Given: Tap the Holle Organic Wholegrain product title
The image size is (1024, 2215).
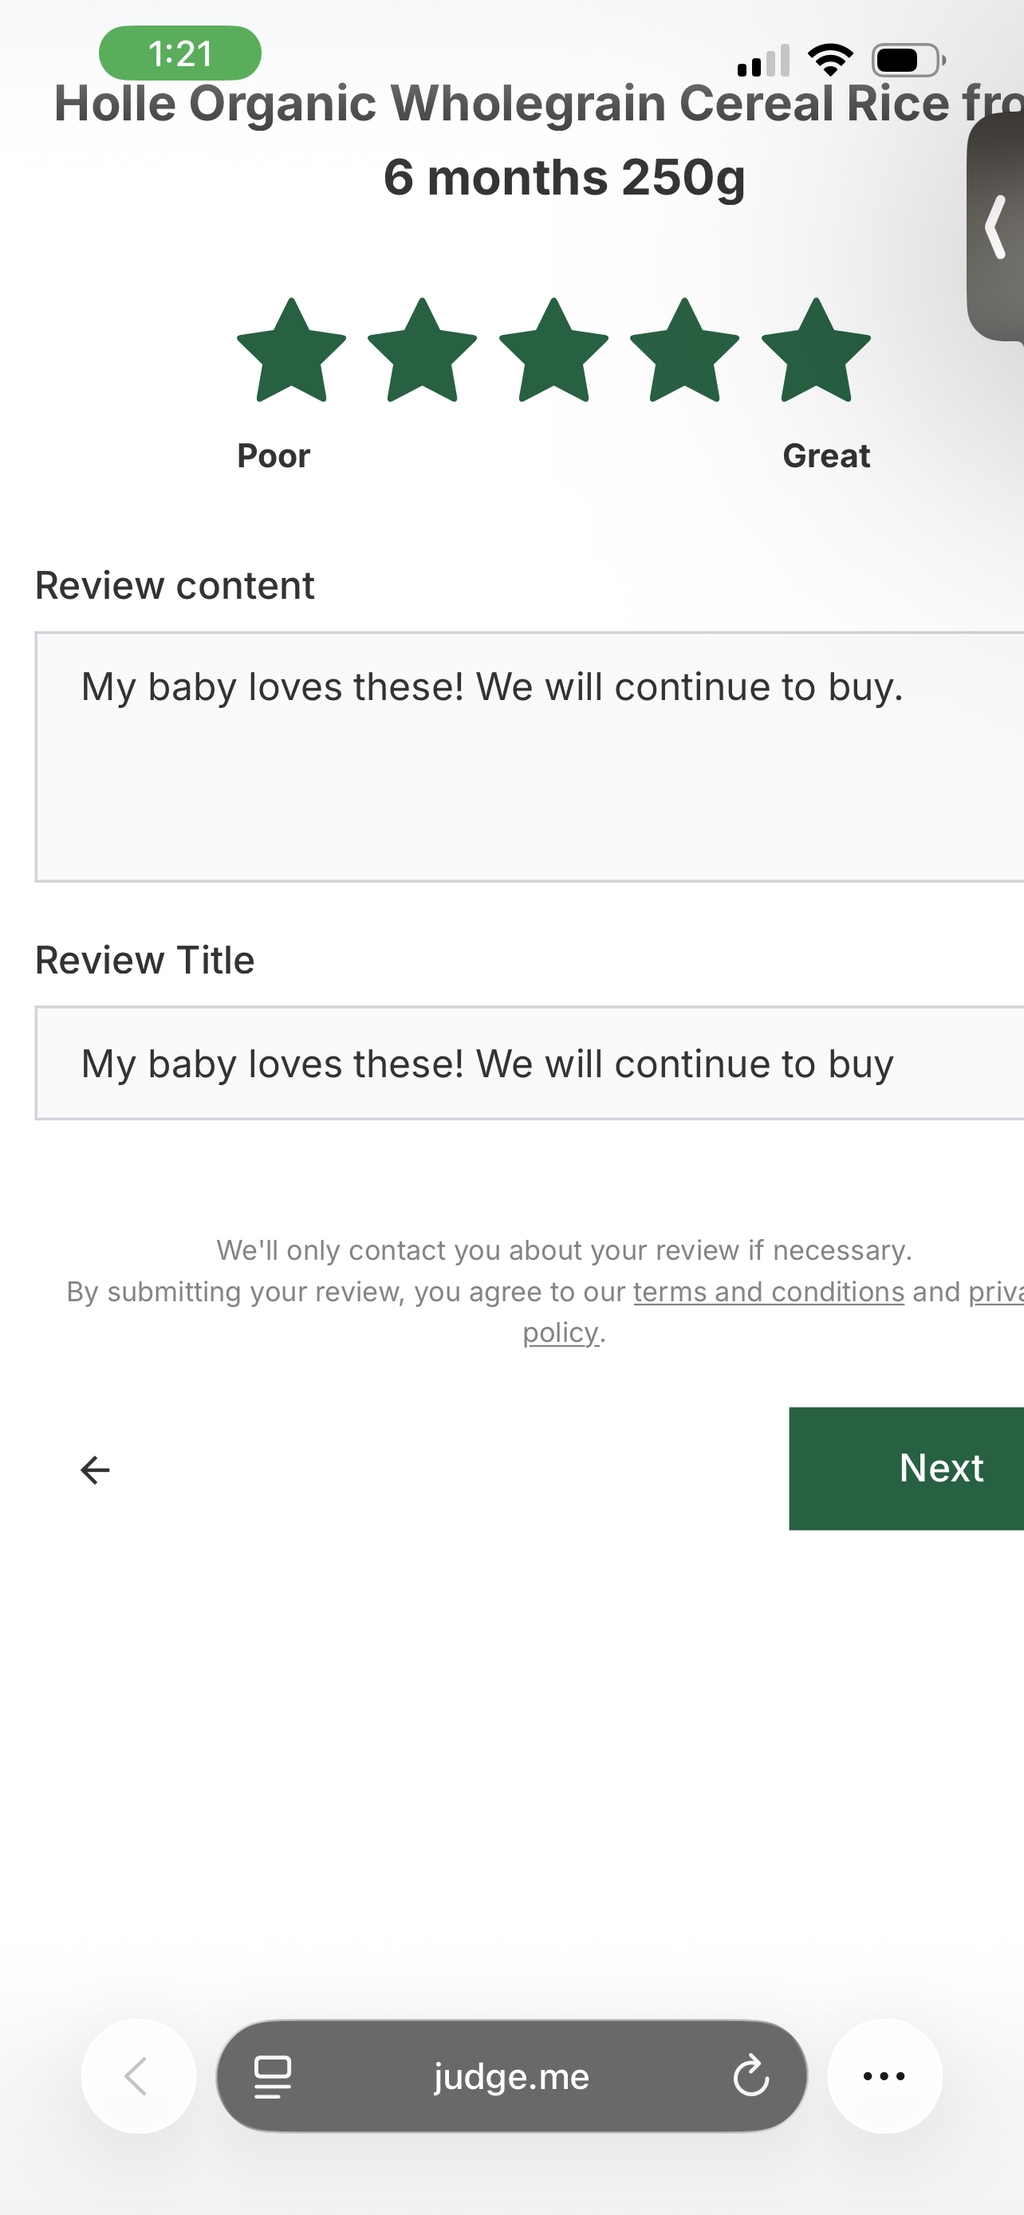Looking at the screenshot, I should 540,141.
